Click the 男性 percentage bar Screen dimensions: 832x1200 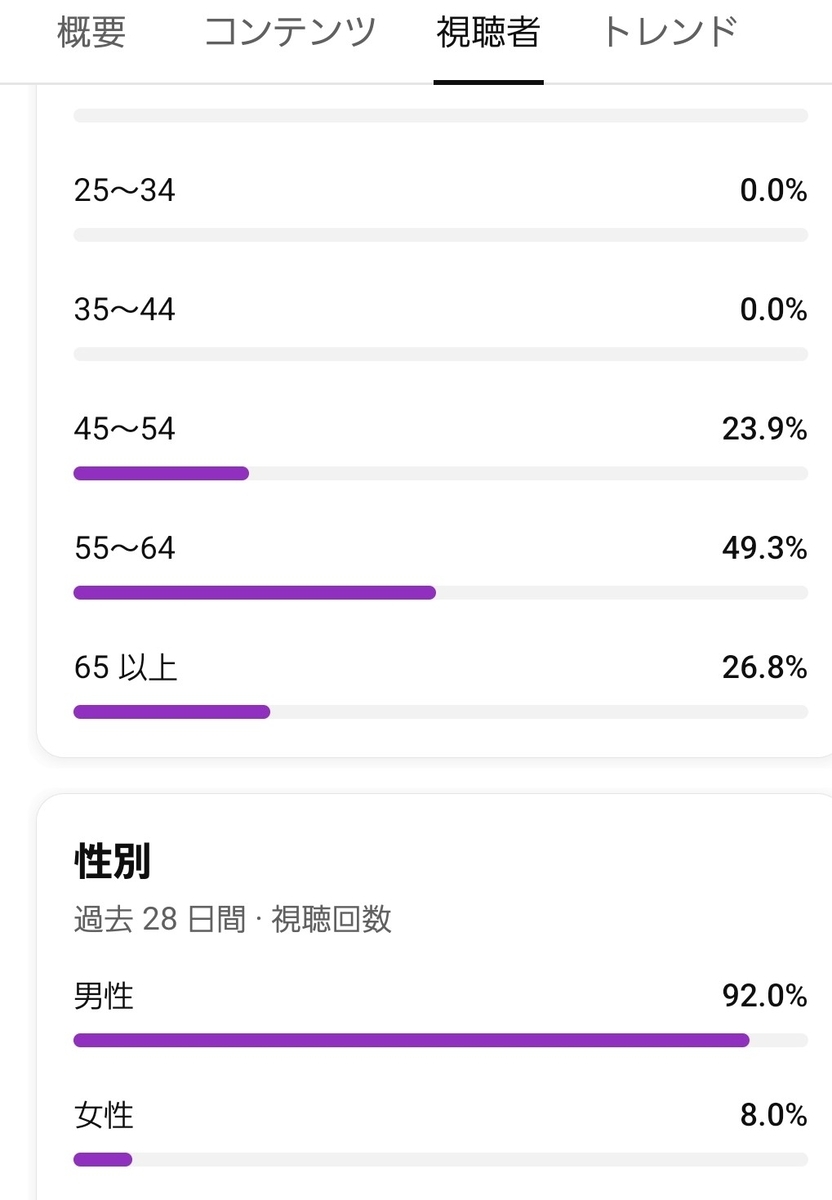coord(410,1040)
